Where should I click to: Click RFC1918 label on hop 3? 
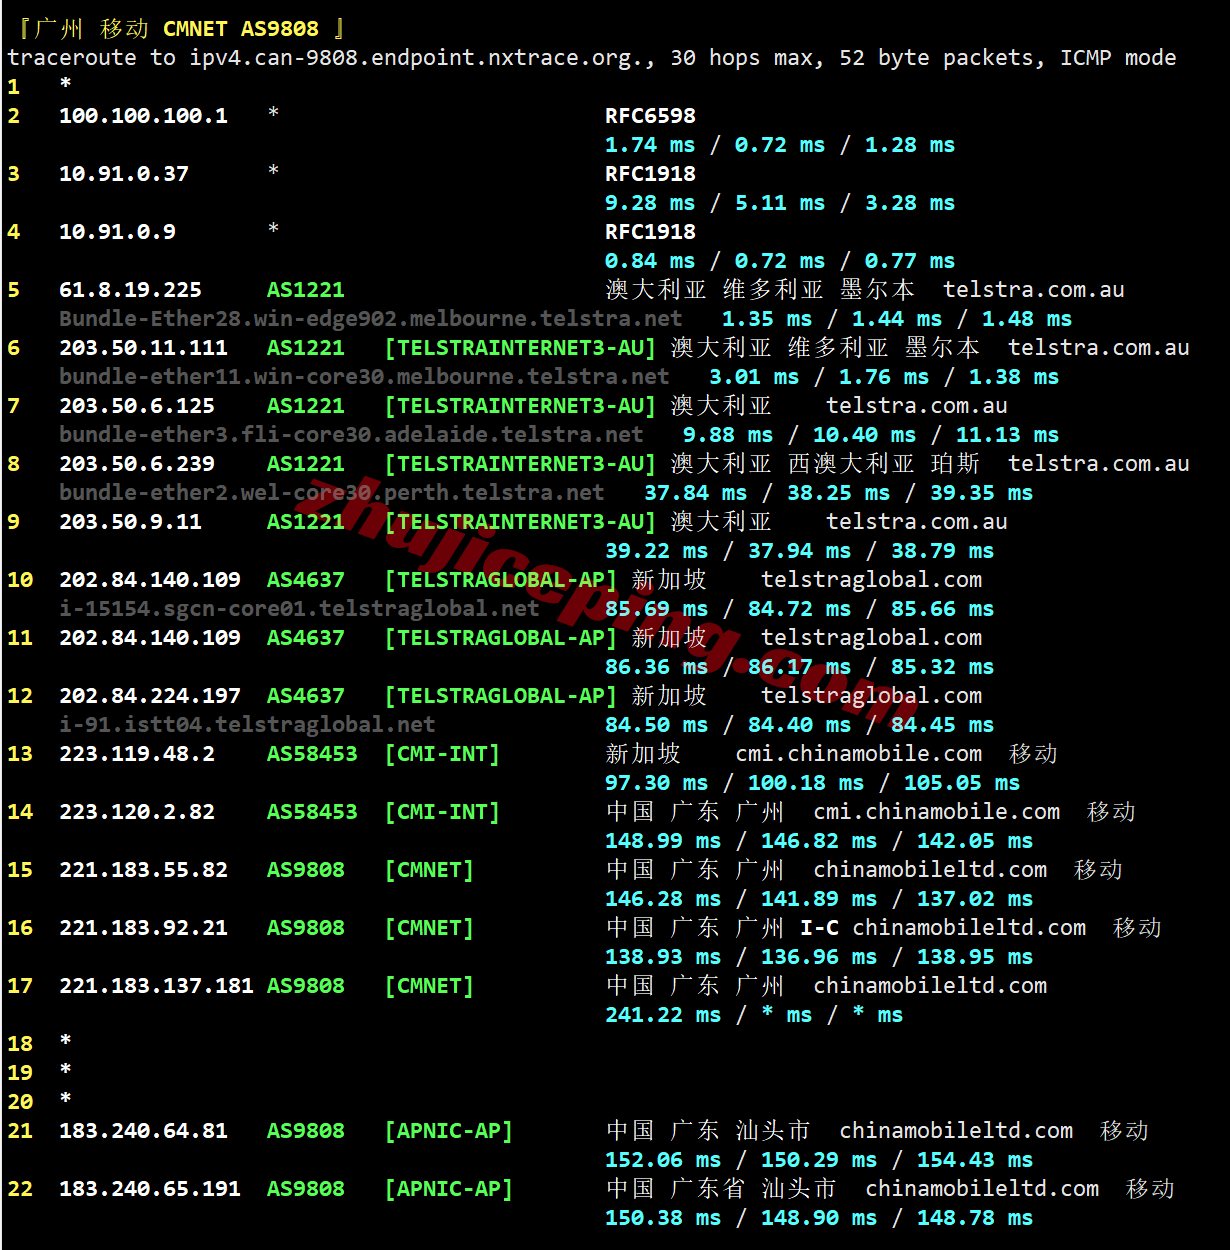coord(650,174)
